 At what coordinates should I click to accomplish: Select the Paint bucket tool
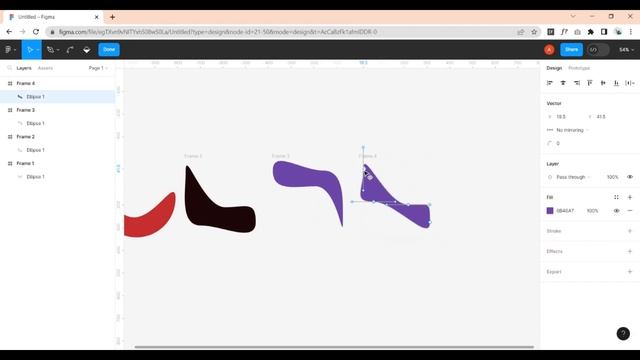[87, 50]
